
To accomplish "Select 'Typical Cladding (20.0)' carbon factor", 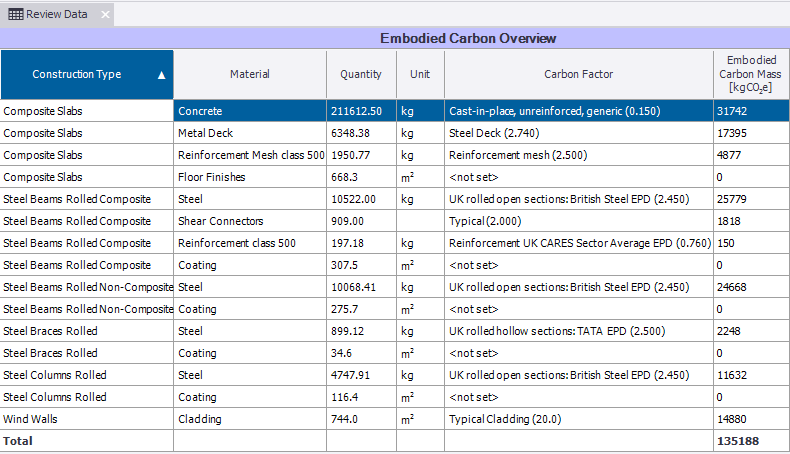I will coord(578,419).
